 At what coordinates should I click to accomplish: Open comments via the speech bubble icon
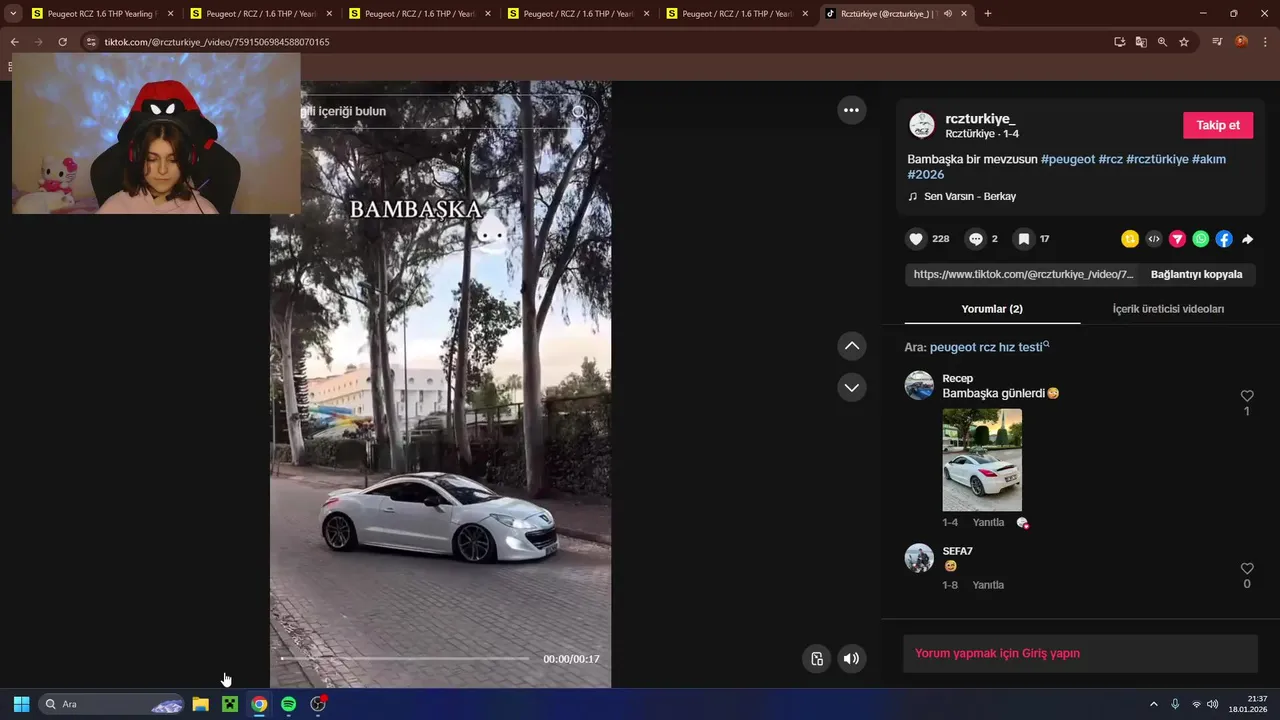tap(976, 239)
